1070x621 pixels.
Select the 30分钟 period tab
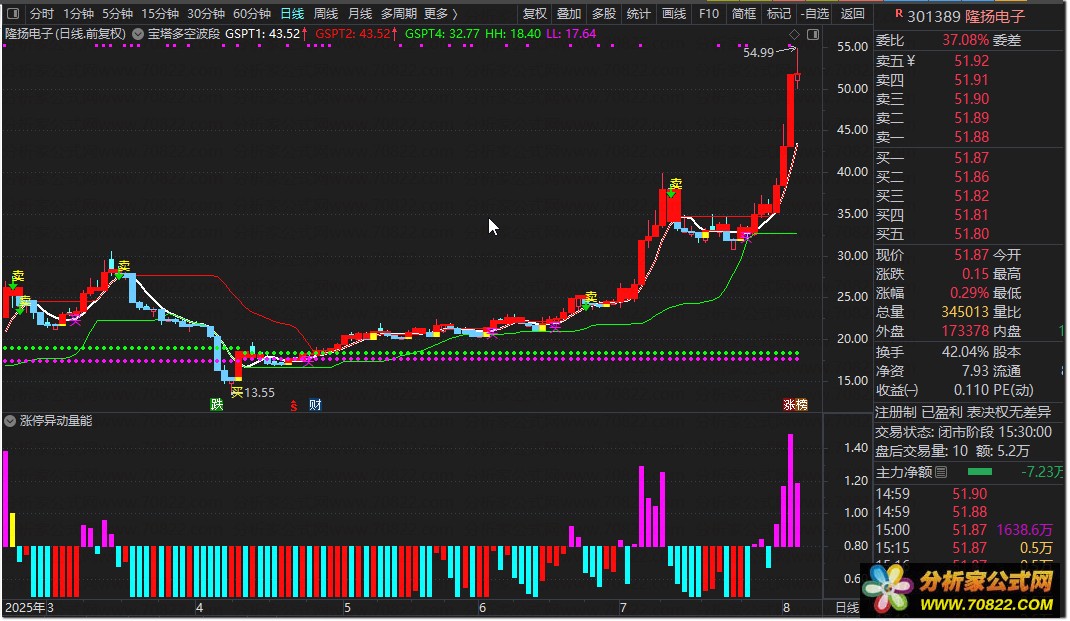(205, 14)
